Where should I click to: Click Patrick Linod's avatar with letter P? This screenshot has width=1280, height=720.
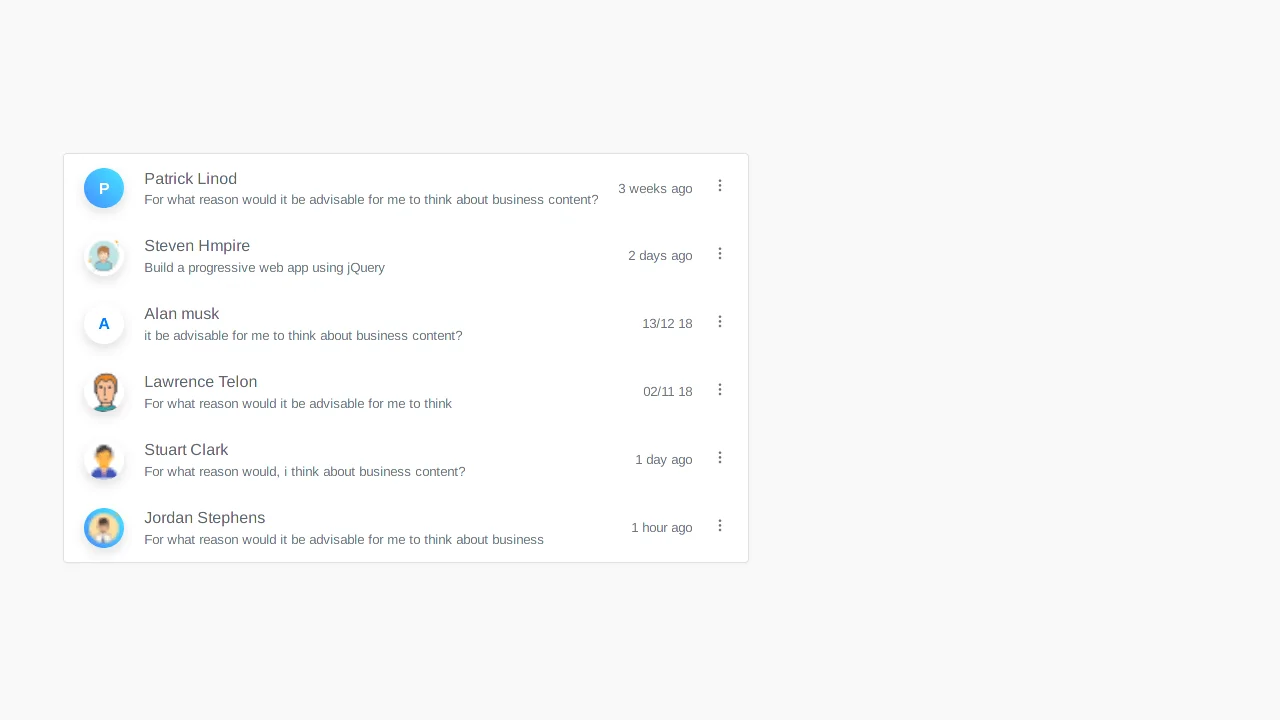[104, 188]
